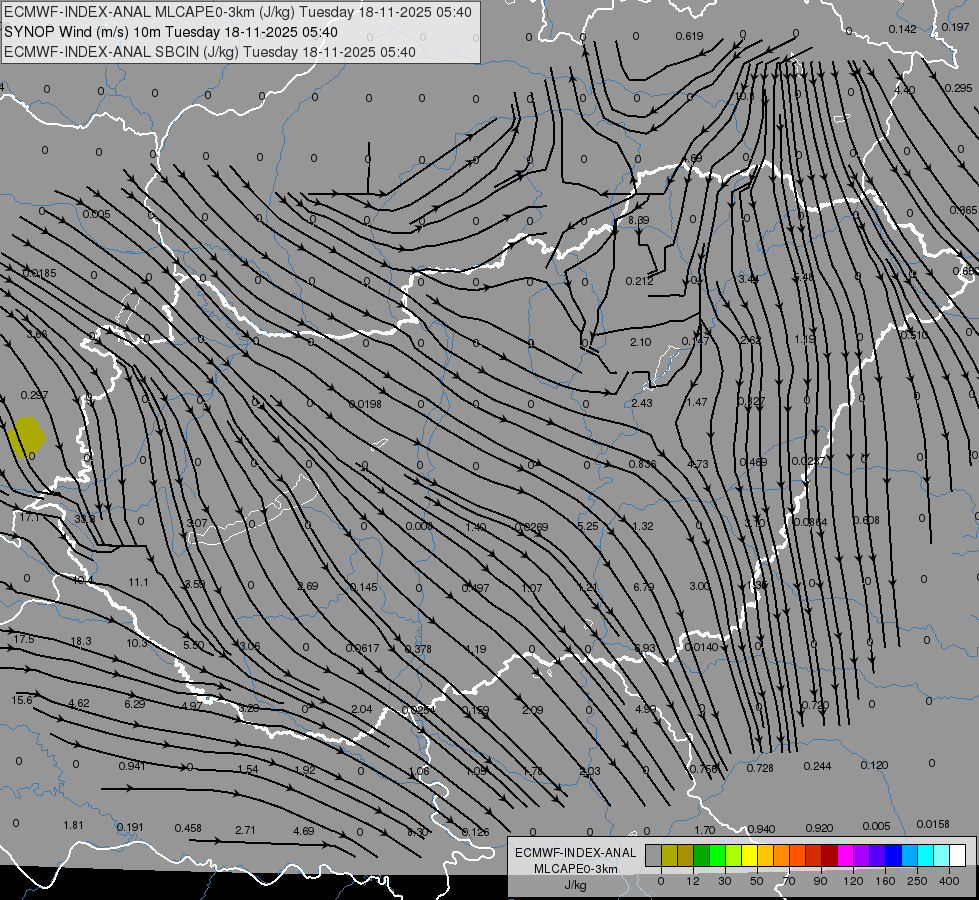Viewport: 979px width, 900px height.
Task: Click the legend scale value 12
Action: click(x=692, y=881)
